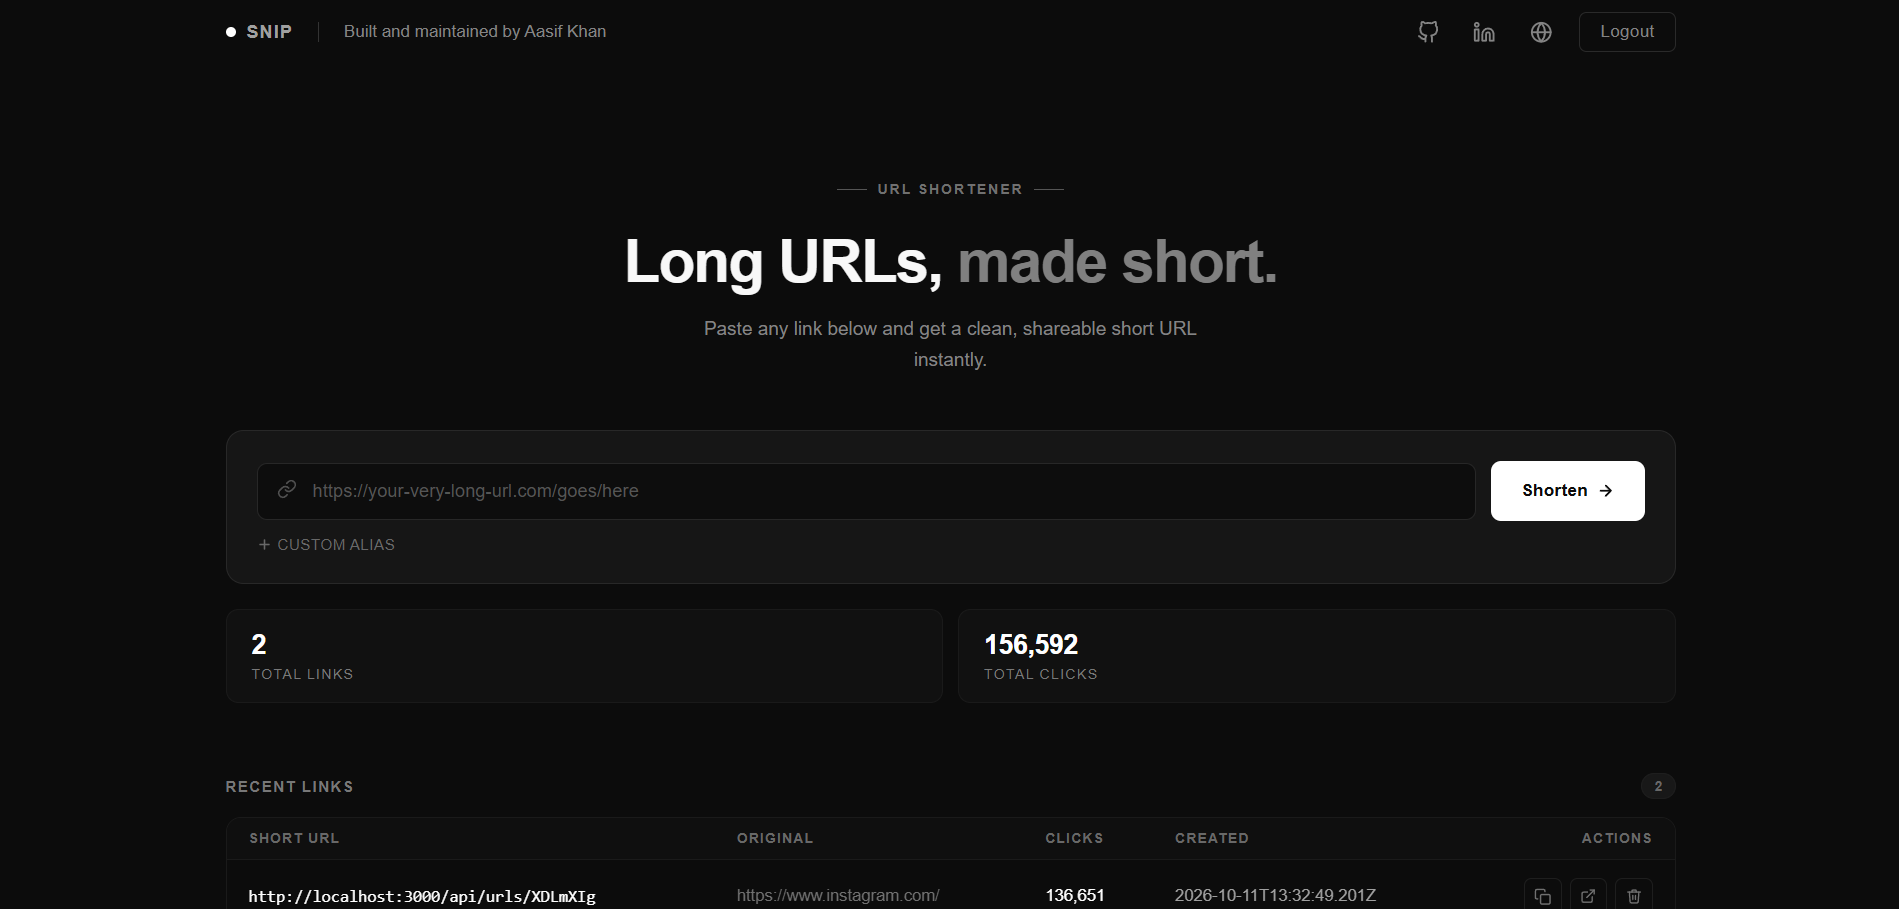Click the globe website icon
This screenshot has width=1899, height=909.
point(1541,32)
